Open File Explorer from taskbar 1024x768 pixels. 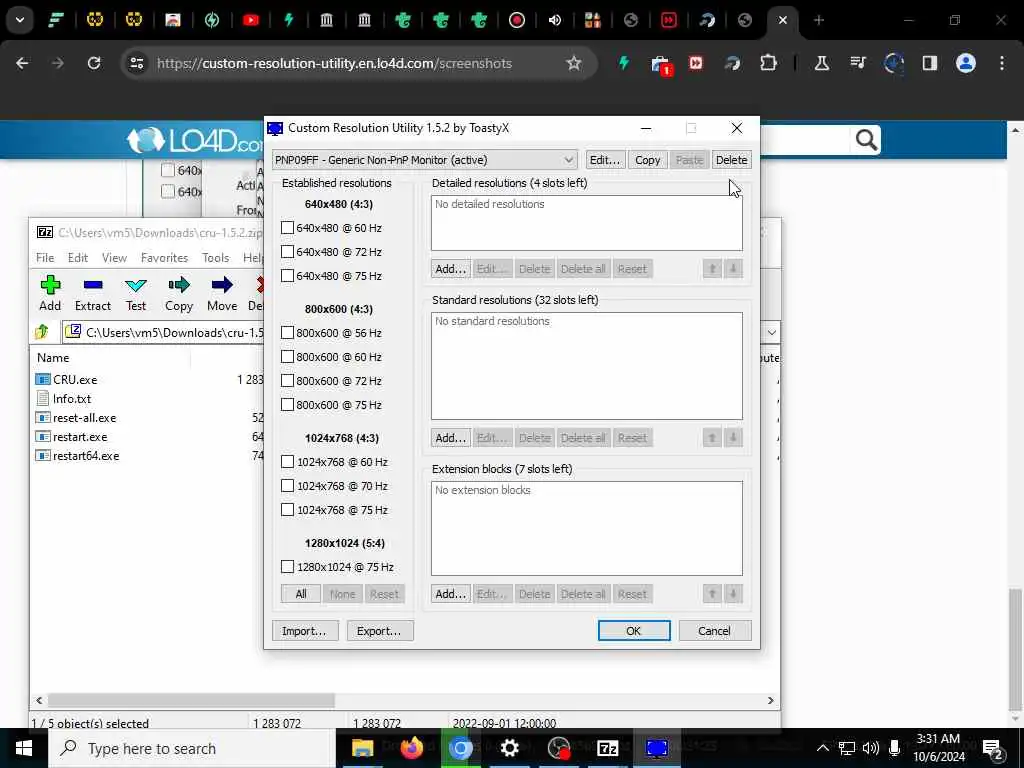click(362, 748)
